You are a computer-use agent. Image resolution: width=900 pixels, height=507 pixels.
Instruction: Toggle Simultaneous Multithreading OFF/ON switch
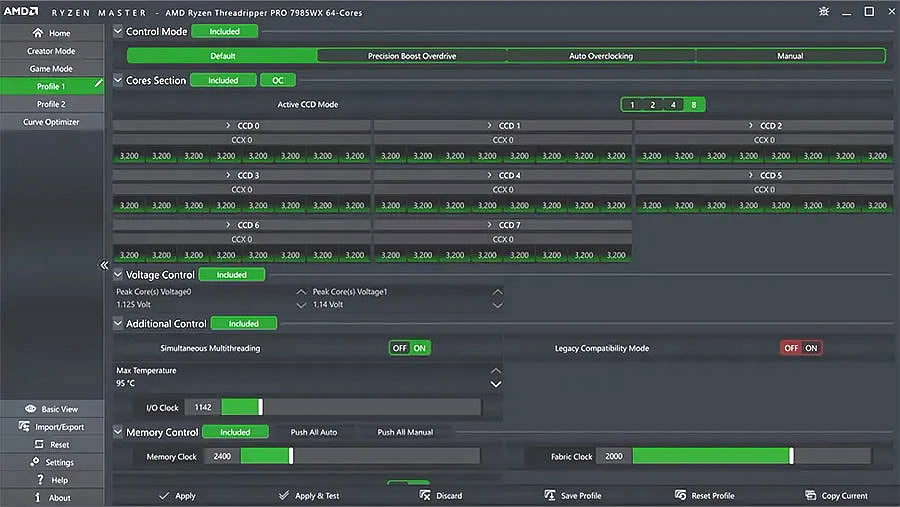410,348
